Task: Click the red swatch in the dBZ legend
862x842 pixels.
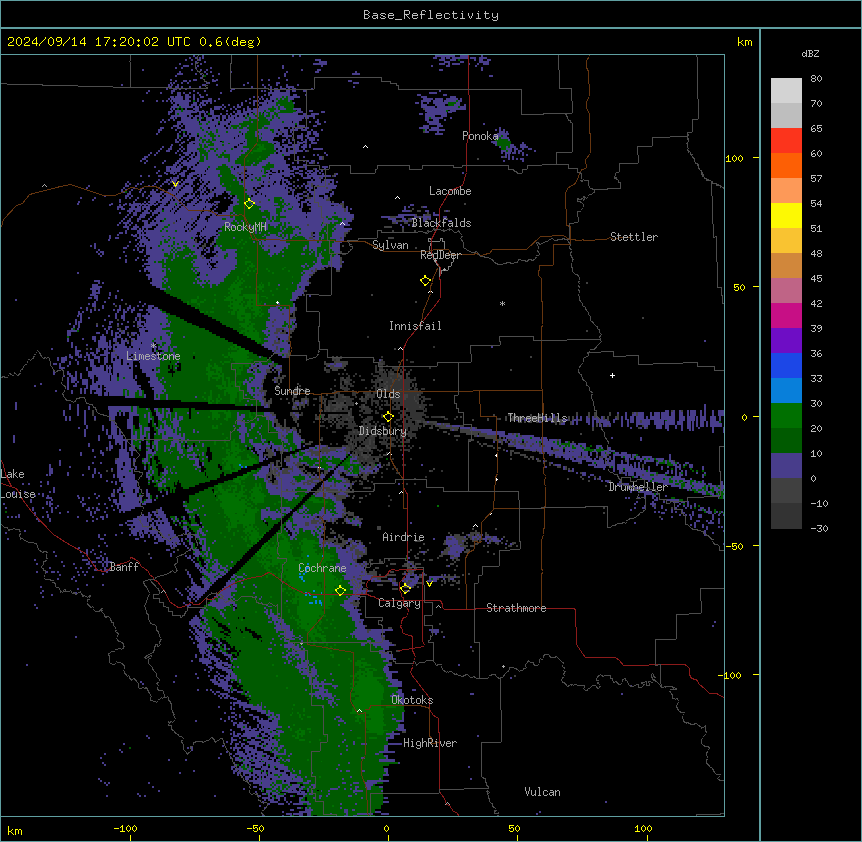Action: [x=786, y=141]
